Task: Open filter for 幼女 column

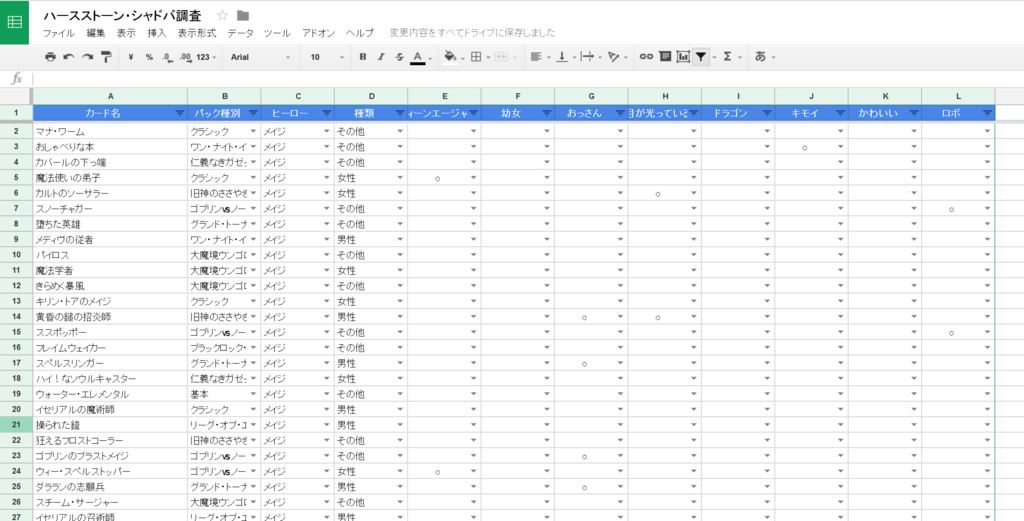Action: (547, 113)
